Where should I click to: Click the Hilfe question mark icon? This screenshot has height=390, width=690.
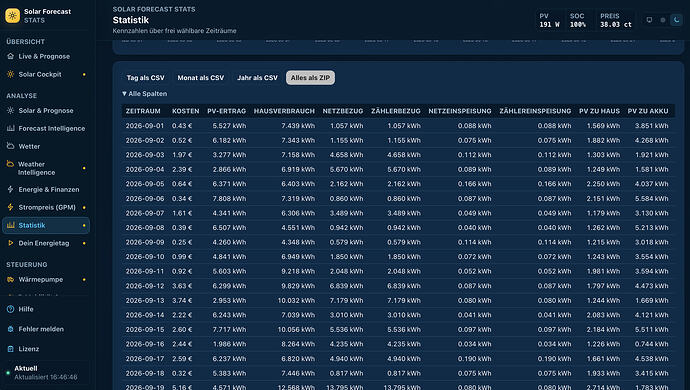[x=11, y=309]
